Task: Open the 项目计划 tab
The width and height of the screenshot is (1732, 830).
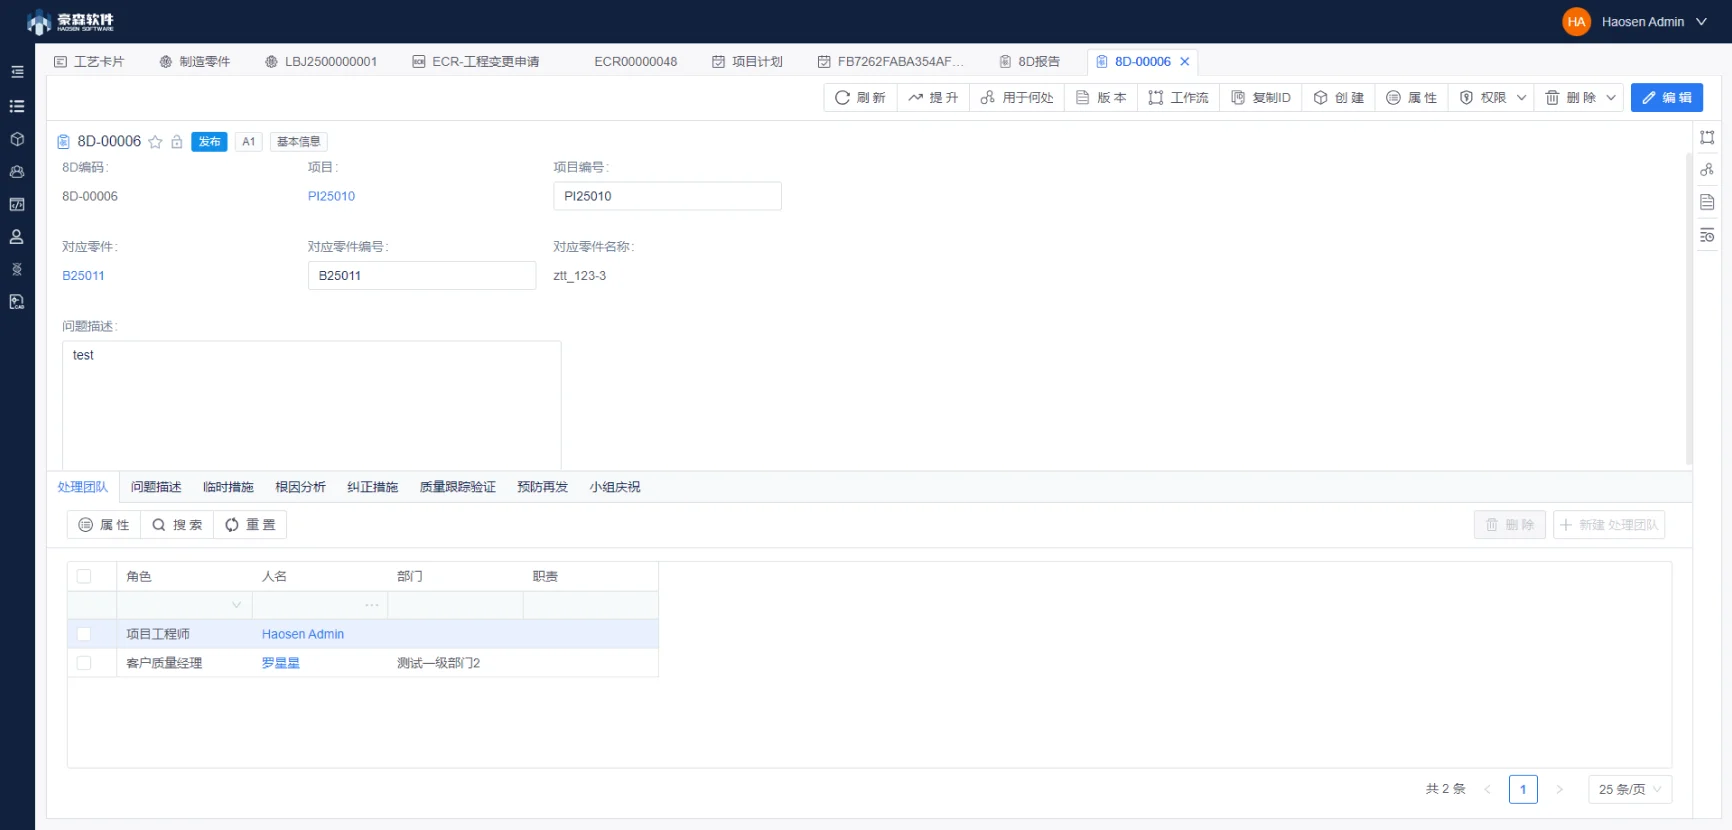Action: click(747, 62)
